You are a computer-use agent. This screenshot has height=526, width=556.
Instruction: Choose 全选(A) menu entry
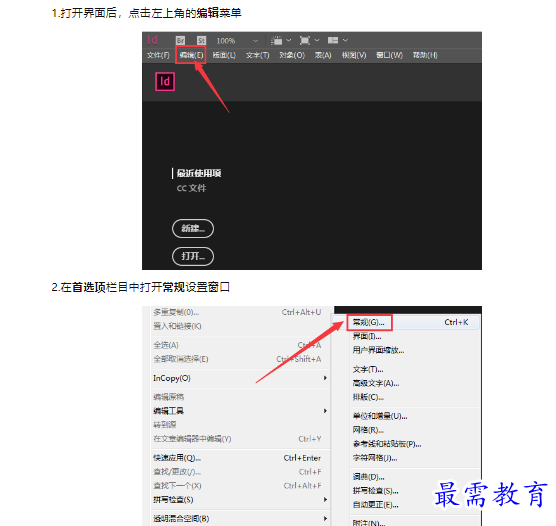(x=237, y=345)
